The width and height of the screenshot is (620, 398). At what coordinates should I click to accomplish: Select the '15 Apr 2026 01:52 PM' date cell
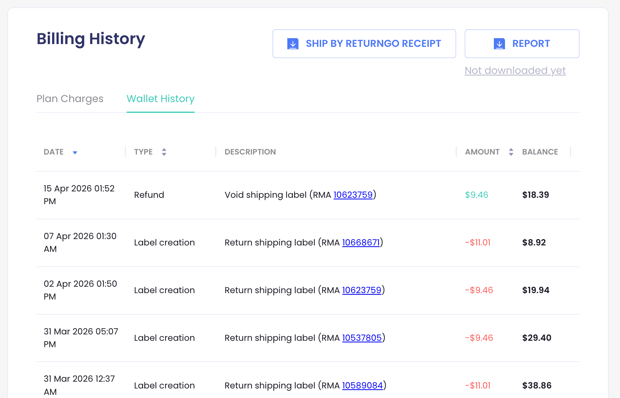pos(79,195)
